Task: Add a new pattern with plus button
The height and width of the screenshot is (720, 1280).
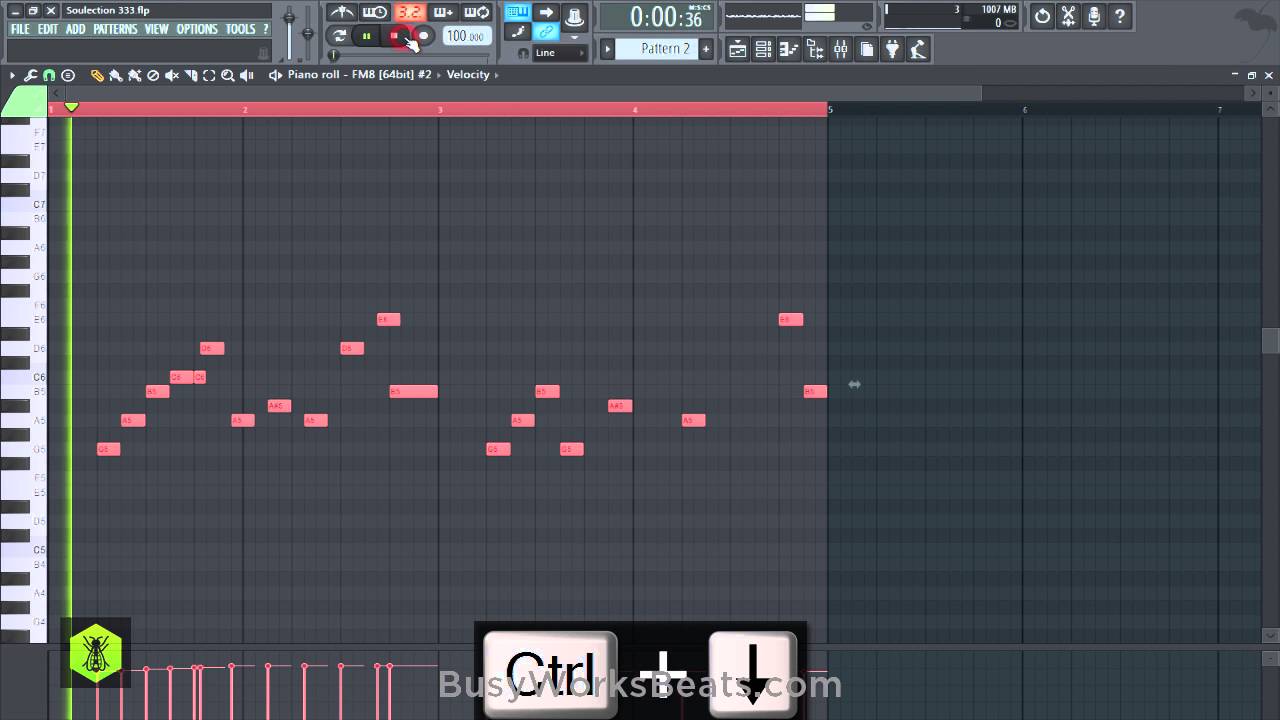Action: (706, 49)
